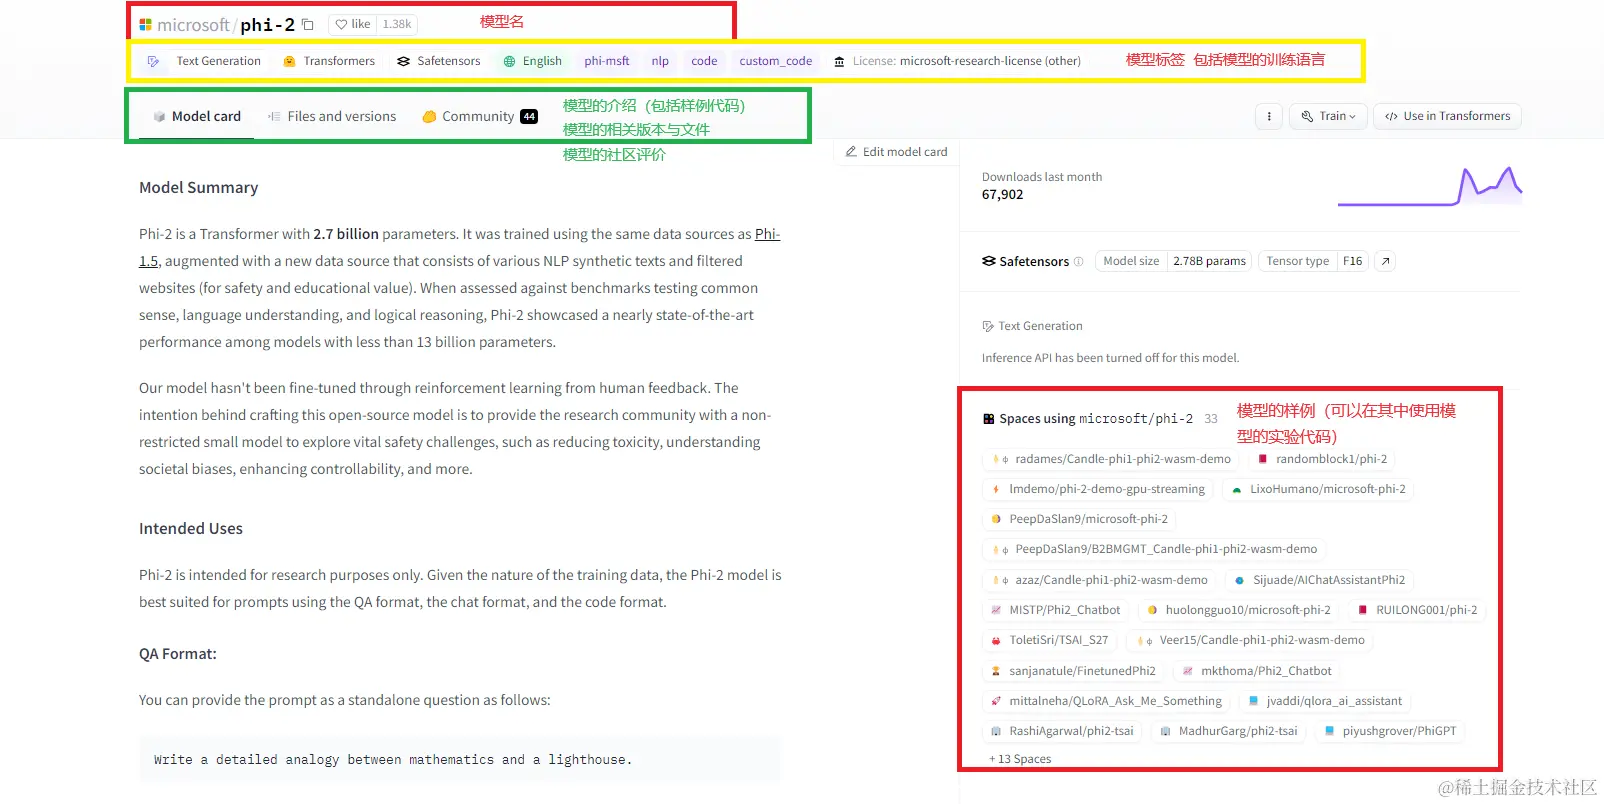Open mkthoma/Phi2_Chatbot space
The height and width of the screenshot is (804, 1604).
(1256, 671)
